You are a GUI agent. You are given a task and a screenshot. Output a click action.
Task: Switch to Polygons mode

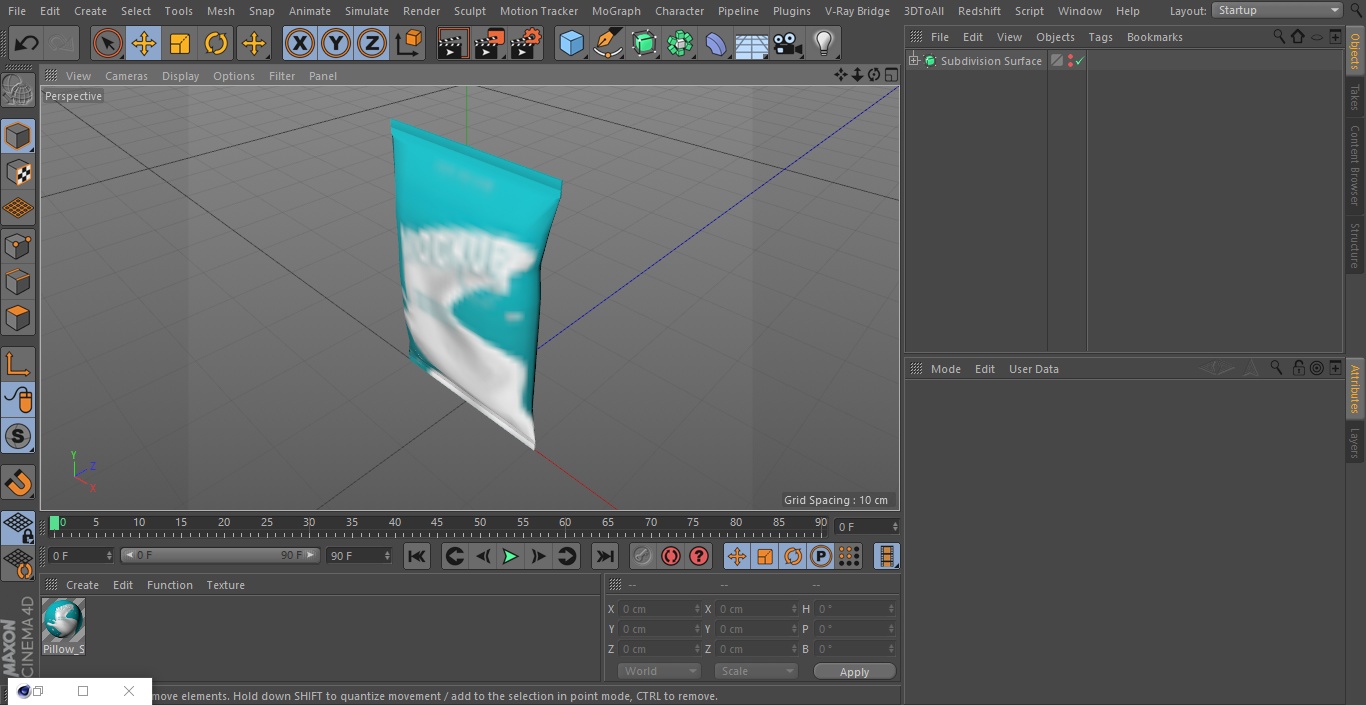[x=18, y=318]
